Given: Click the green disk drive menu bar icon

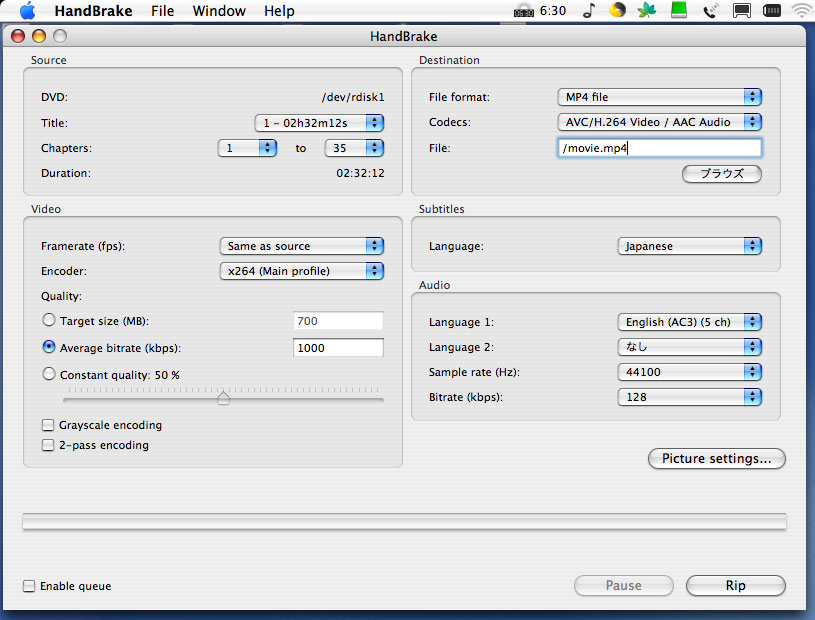Looking at the screenshot, I should (x=680, y=11).
